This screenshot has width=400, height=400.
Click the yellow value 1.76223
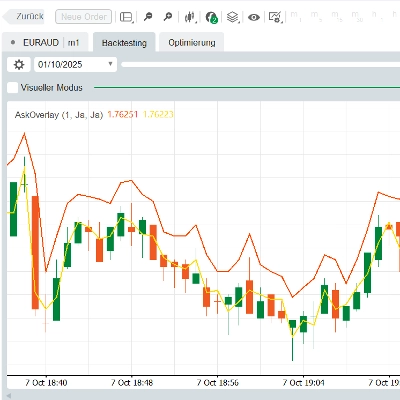pyautogui.click(x=158, y=114)
